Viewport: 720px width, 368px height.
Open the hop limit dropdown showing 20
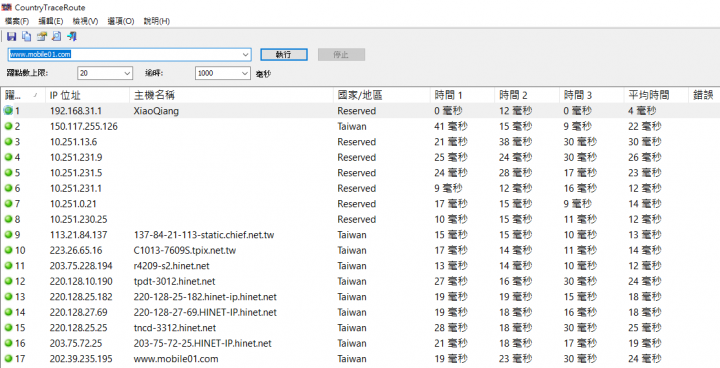105,73
